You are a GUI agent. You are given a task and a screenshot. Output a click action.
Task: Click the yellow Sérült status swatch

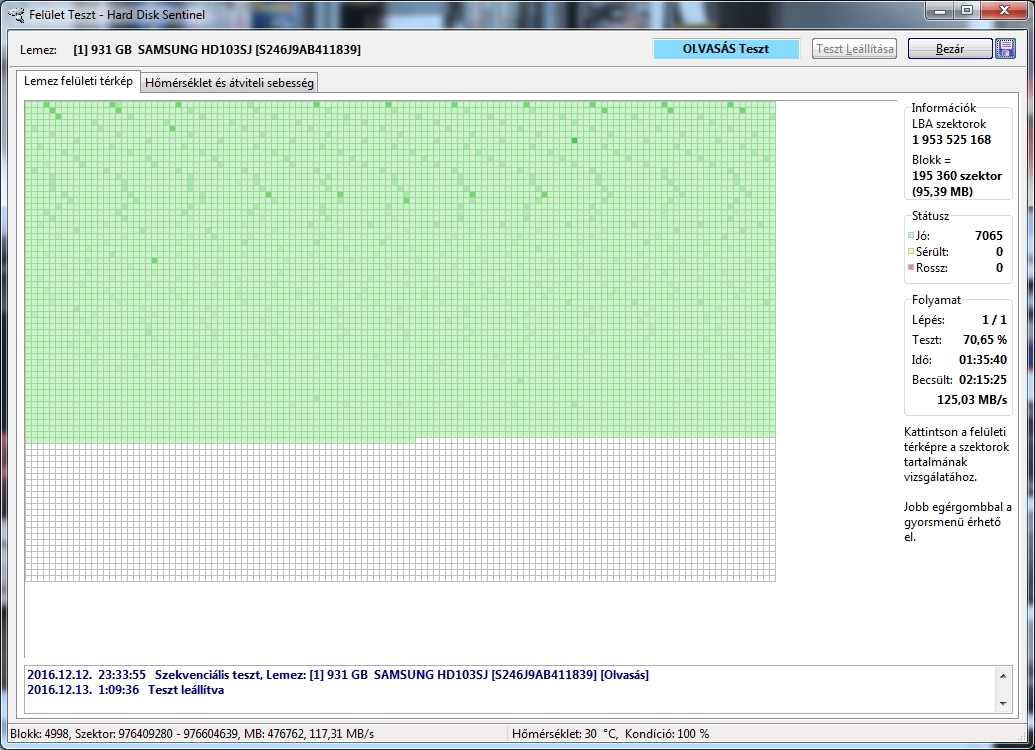[911, 251]
